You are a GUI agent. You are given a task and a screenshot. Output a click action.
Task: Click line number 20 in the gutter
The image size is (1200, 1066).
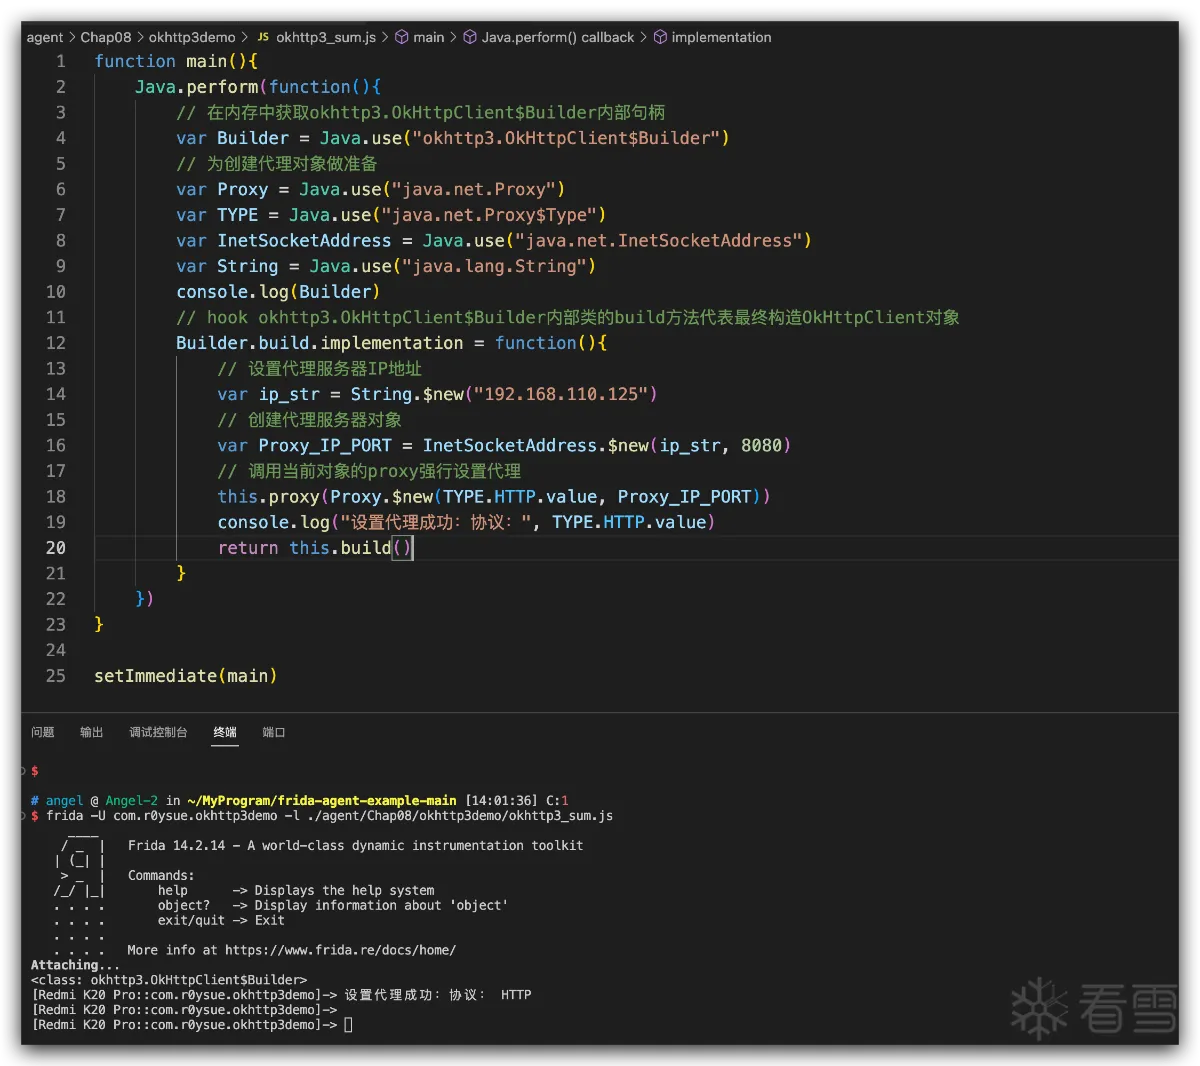tap(56, 548)
